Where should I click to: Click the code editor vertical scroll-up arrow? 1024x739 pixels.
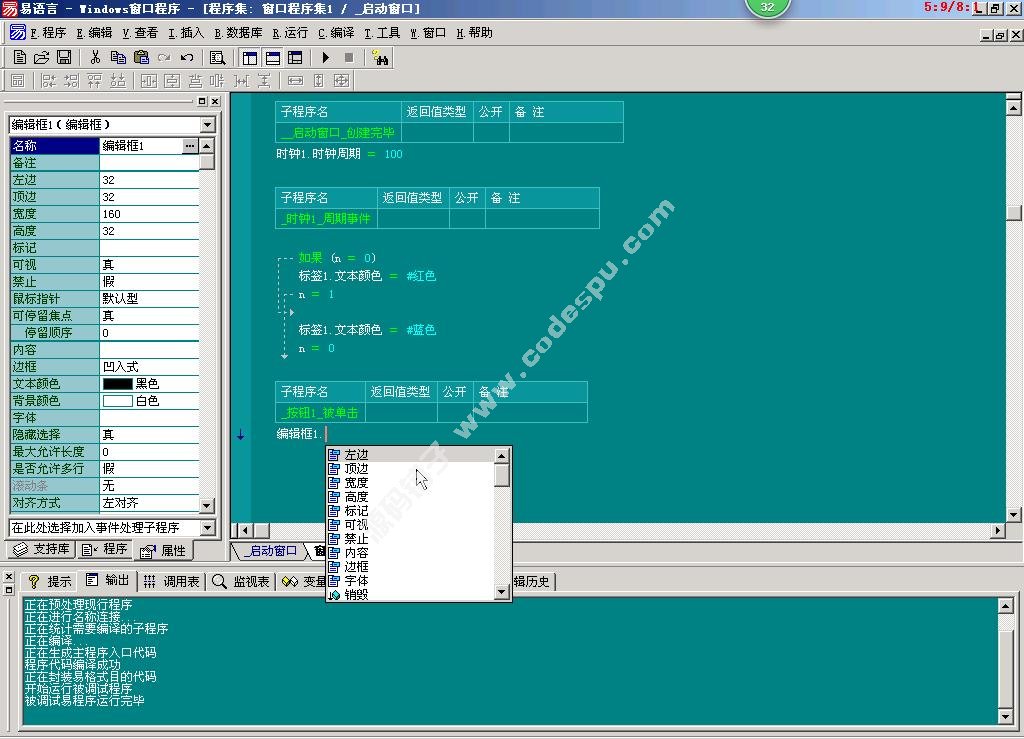(1014, 106)
